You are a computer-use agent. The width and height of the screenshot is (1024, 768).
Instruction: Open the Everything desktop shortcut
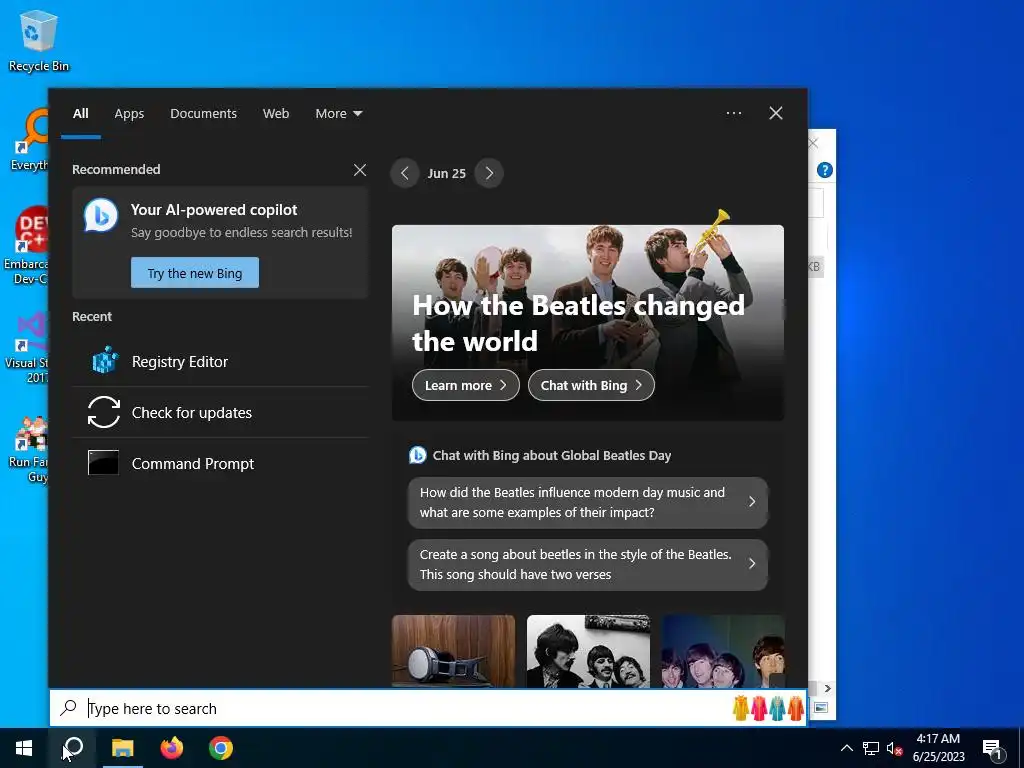(x=27, y=140)
